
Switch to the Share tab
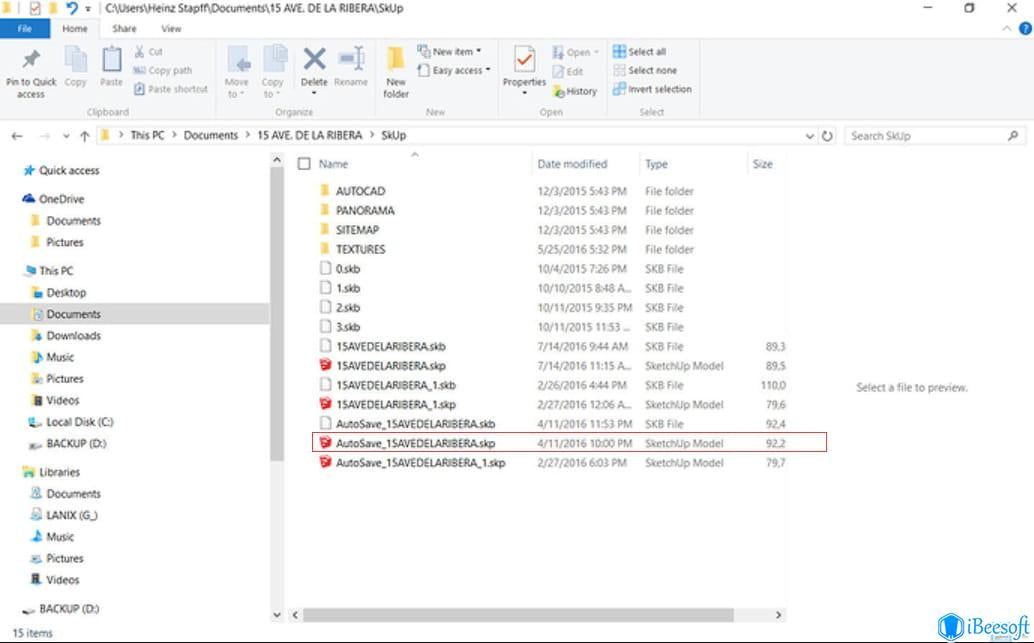point(124,28)
